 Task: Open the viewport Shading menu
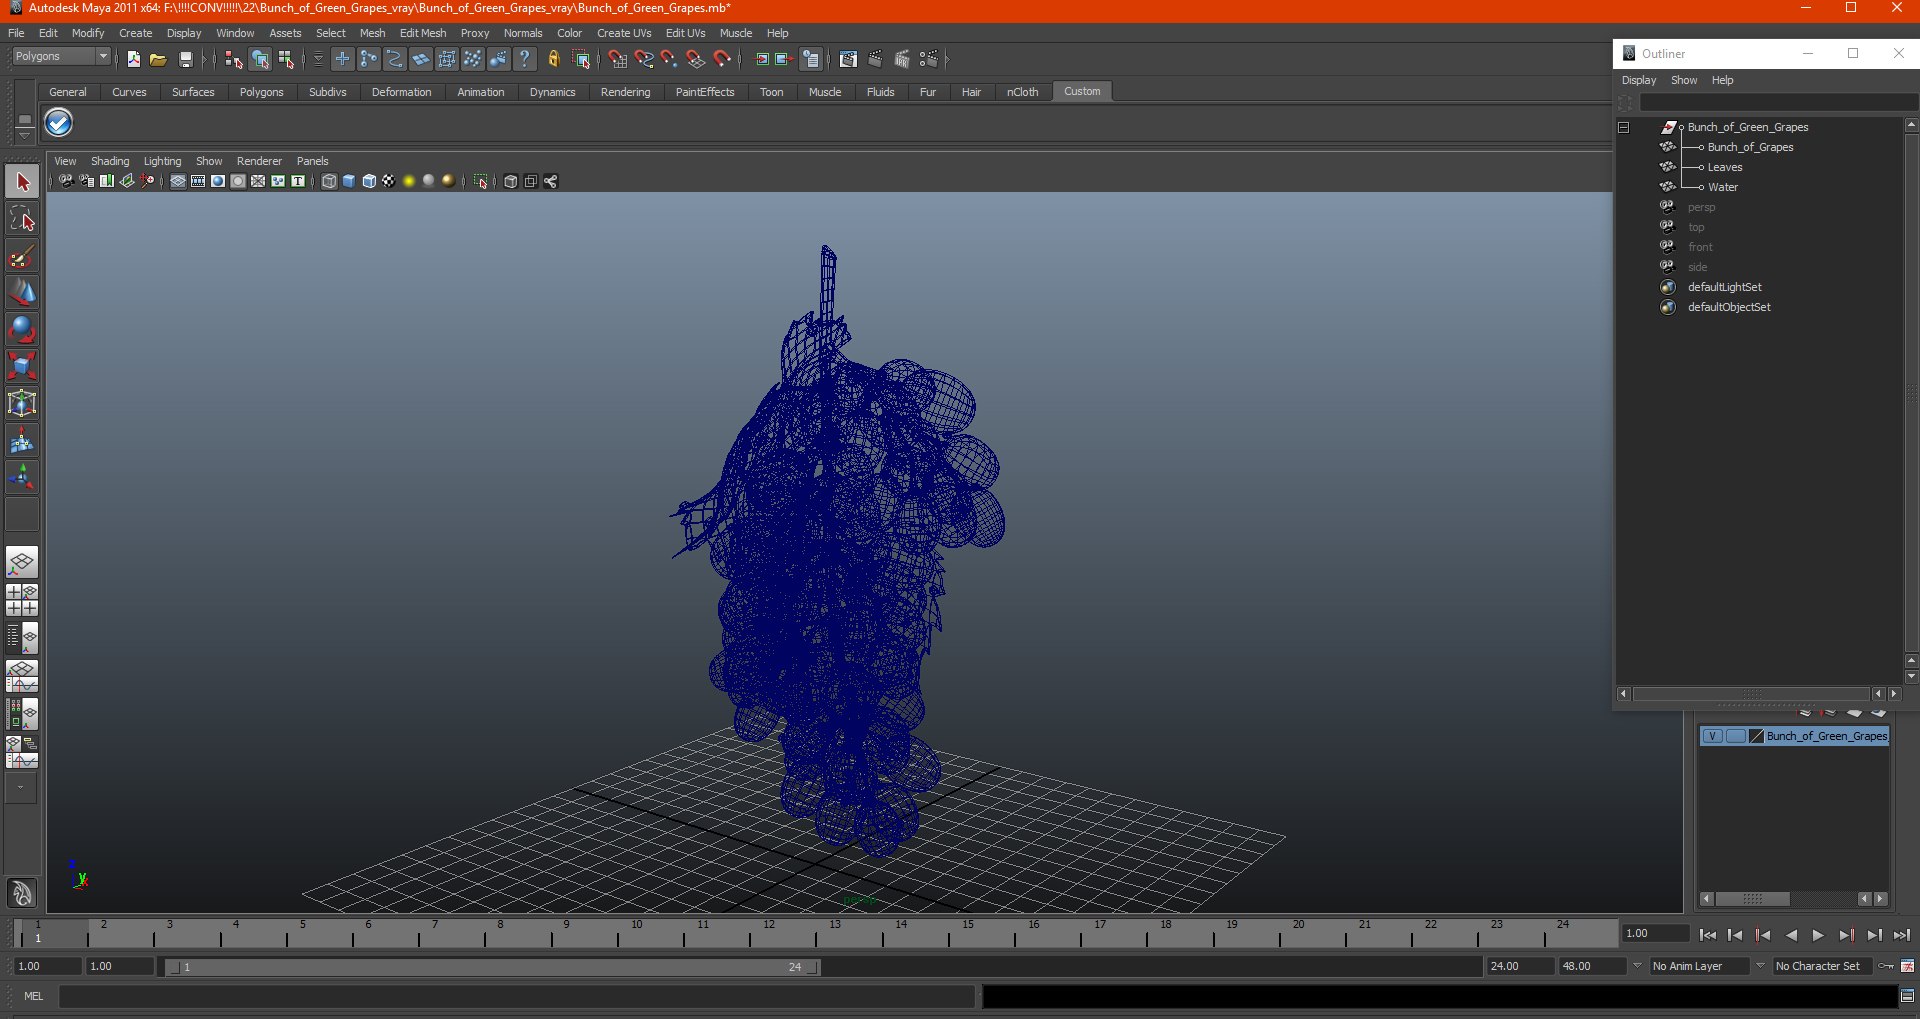[110, 161]
